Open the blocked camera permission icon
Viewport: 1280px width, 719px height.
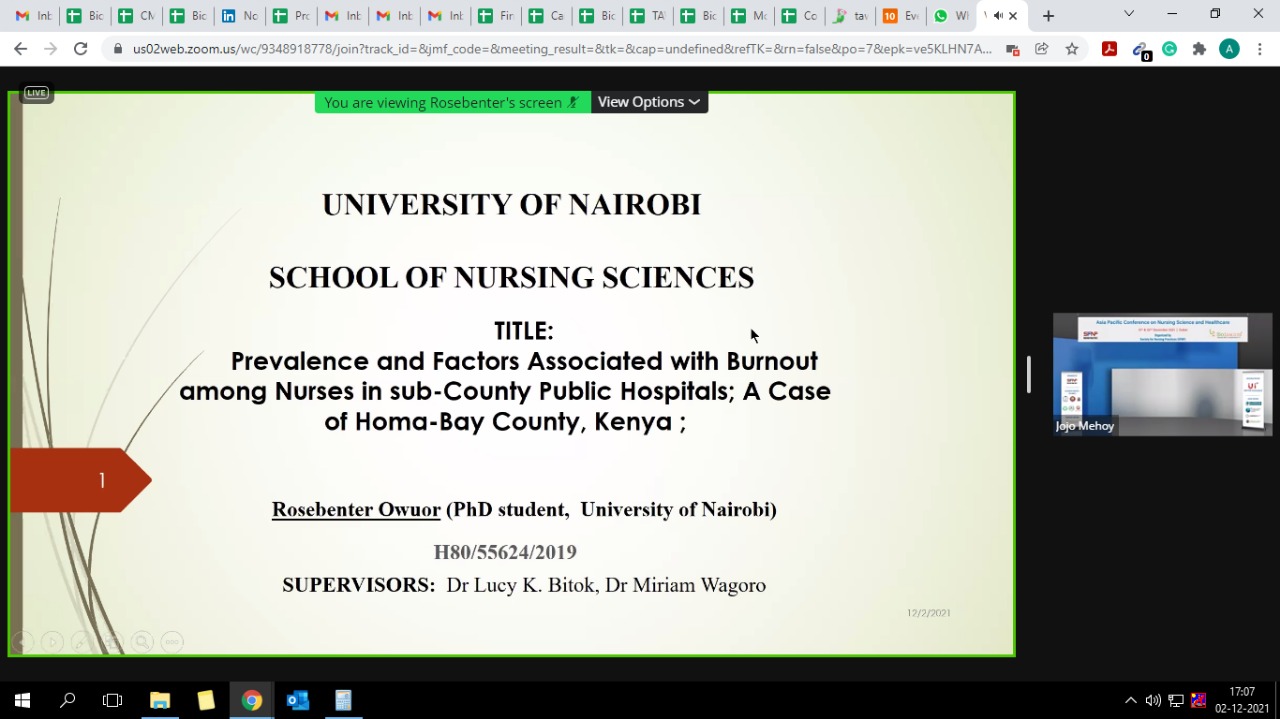coord(1013,49)
